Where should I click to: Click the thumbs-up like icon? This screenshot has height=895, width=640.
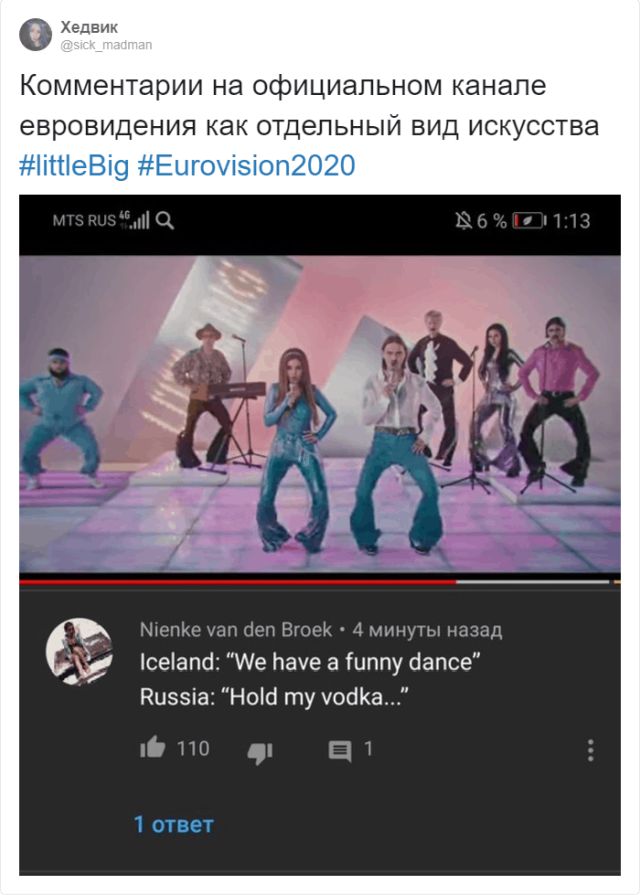point(153,748)
